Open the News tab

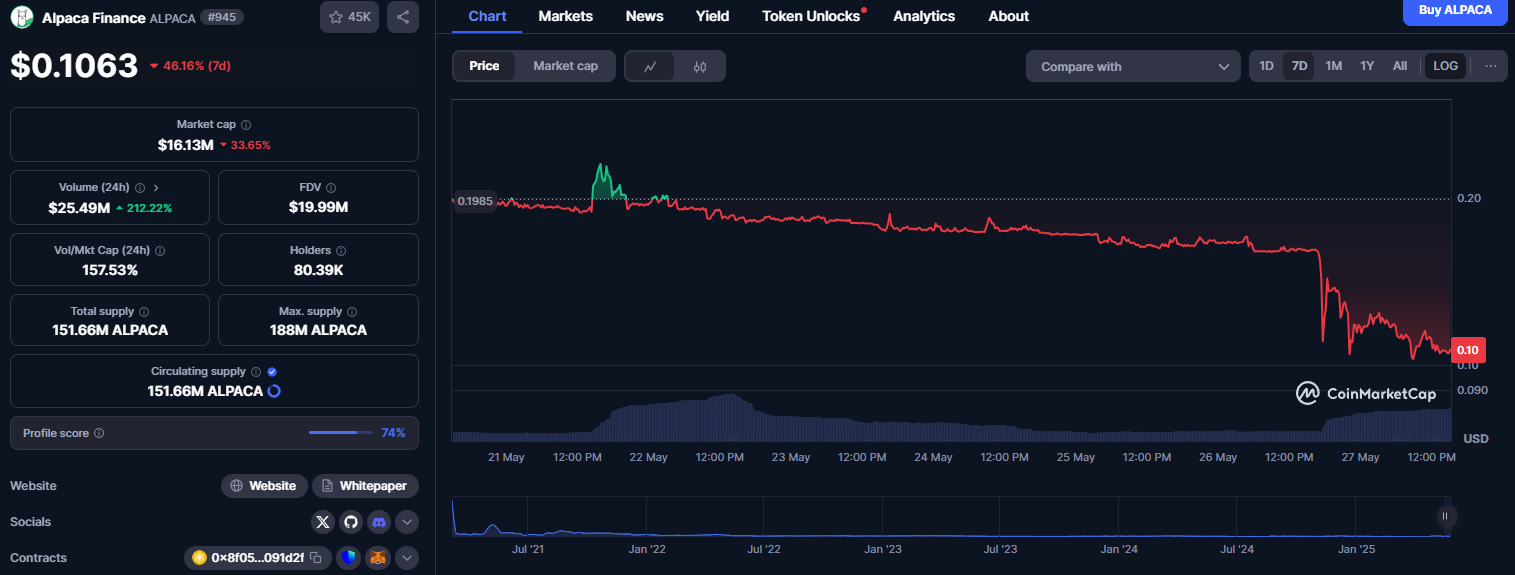pos(644,16)
